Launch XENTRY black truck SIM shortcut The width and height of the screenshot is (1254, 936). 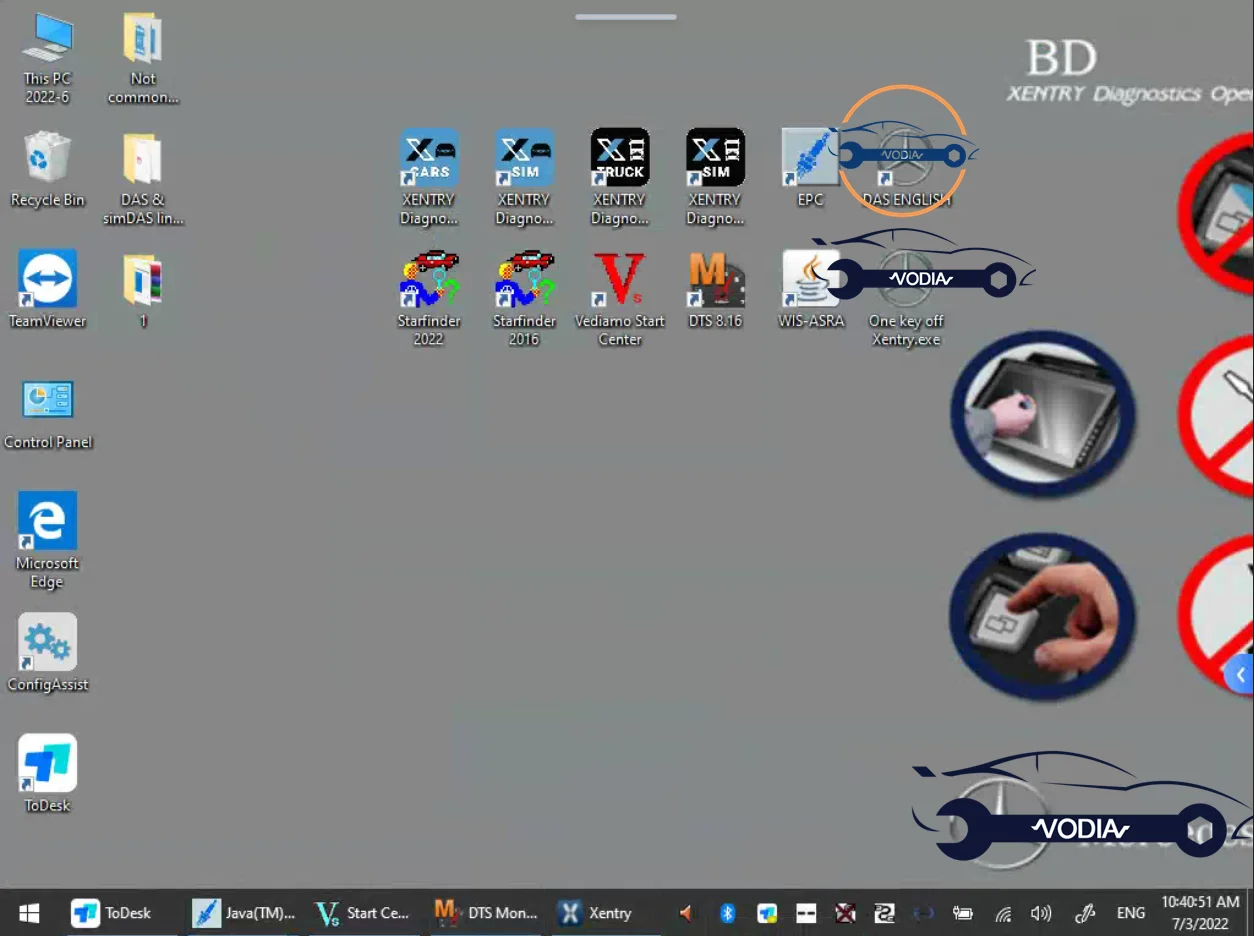(715, 177)
